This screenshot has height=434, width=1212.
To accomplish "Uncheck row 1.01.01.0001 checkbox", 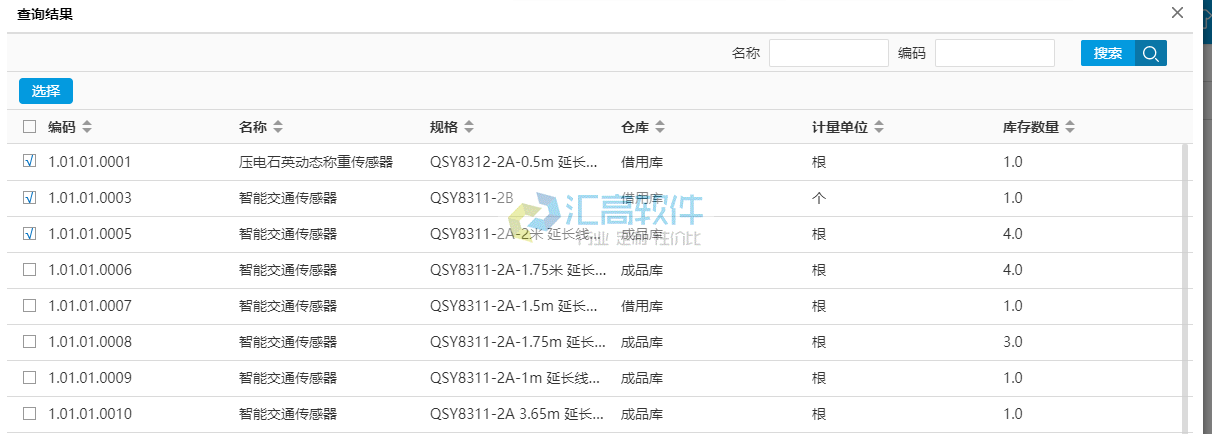I will [x=29, y=161].
